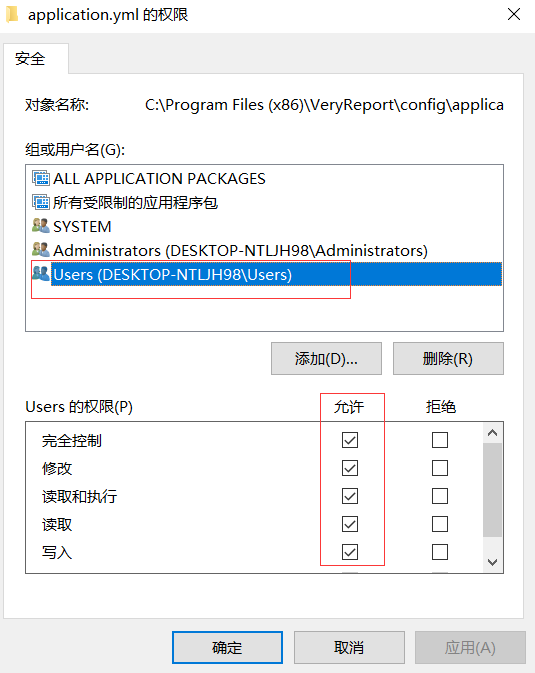Check the 读取和执行 deny checkbox

(x=440, y=496)
